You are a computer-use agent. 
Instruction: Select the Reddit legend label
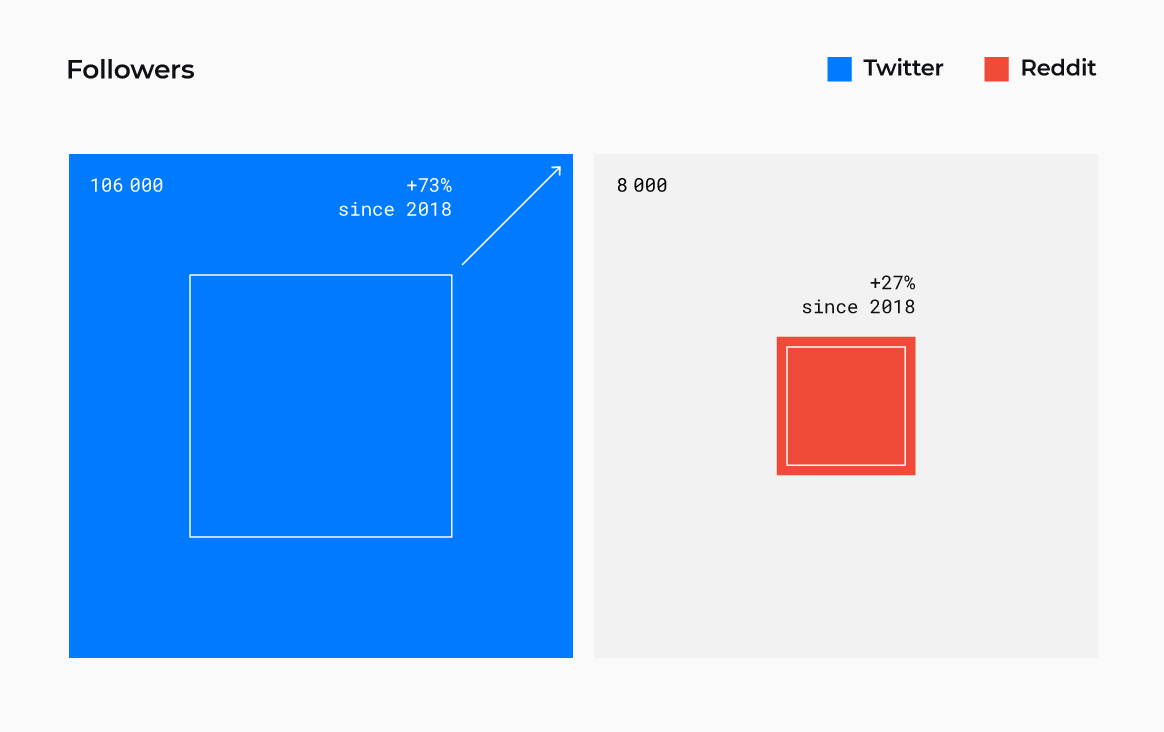(1058, 68)
